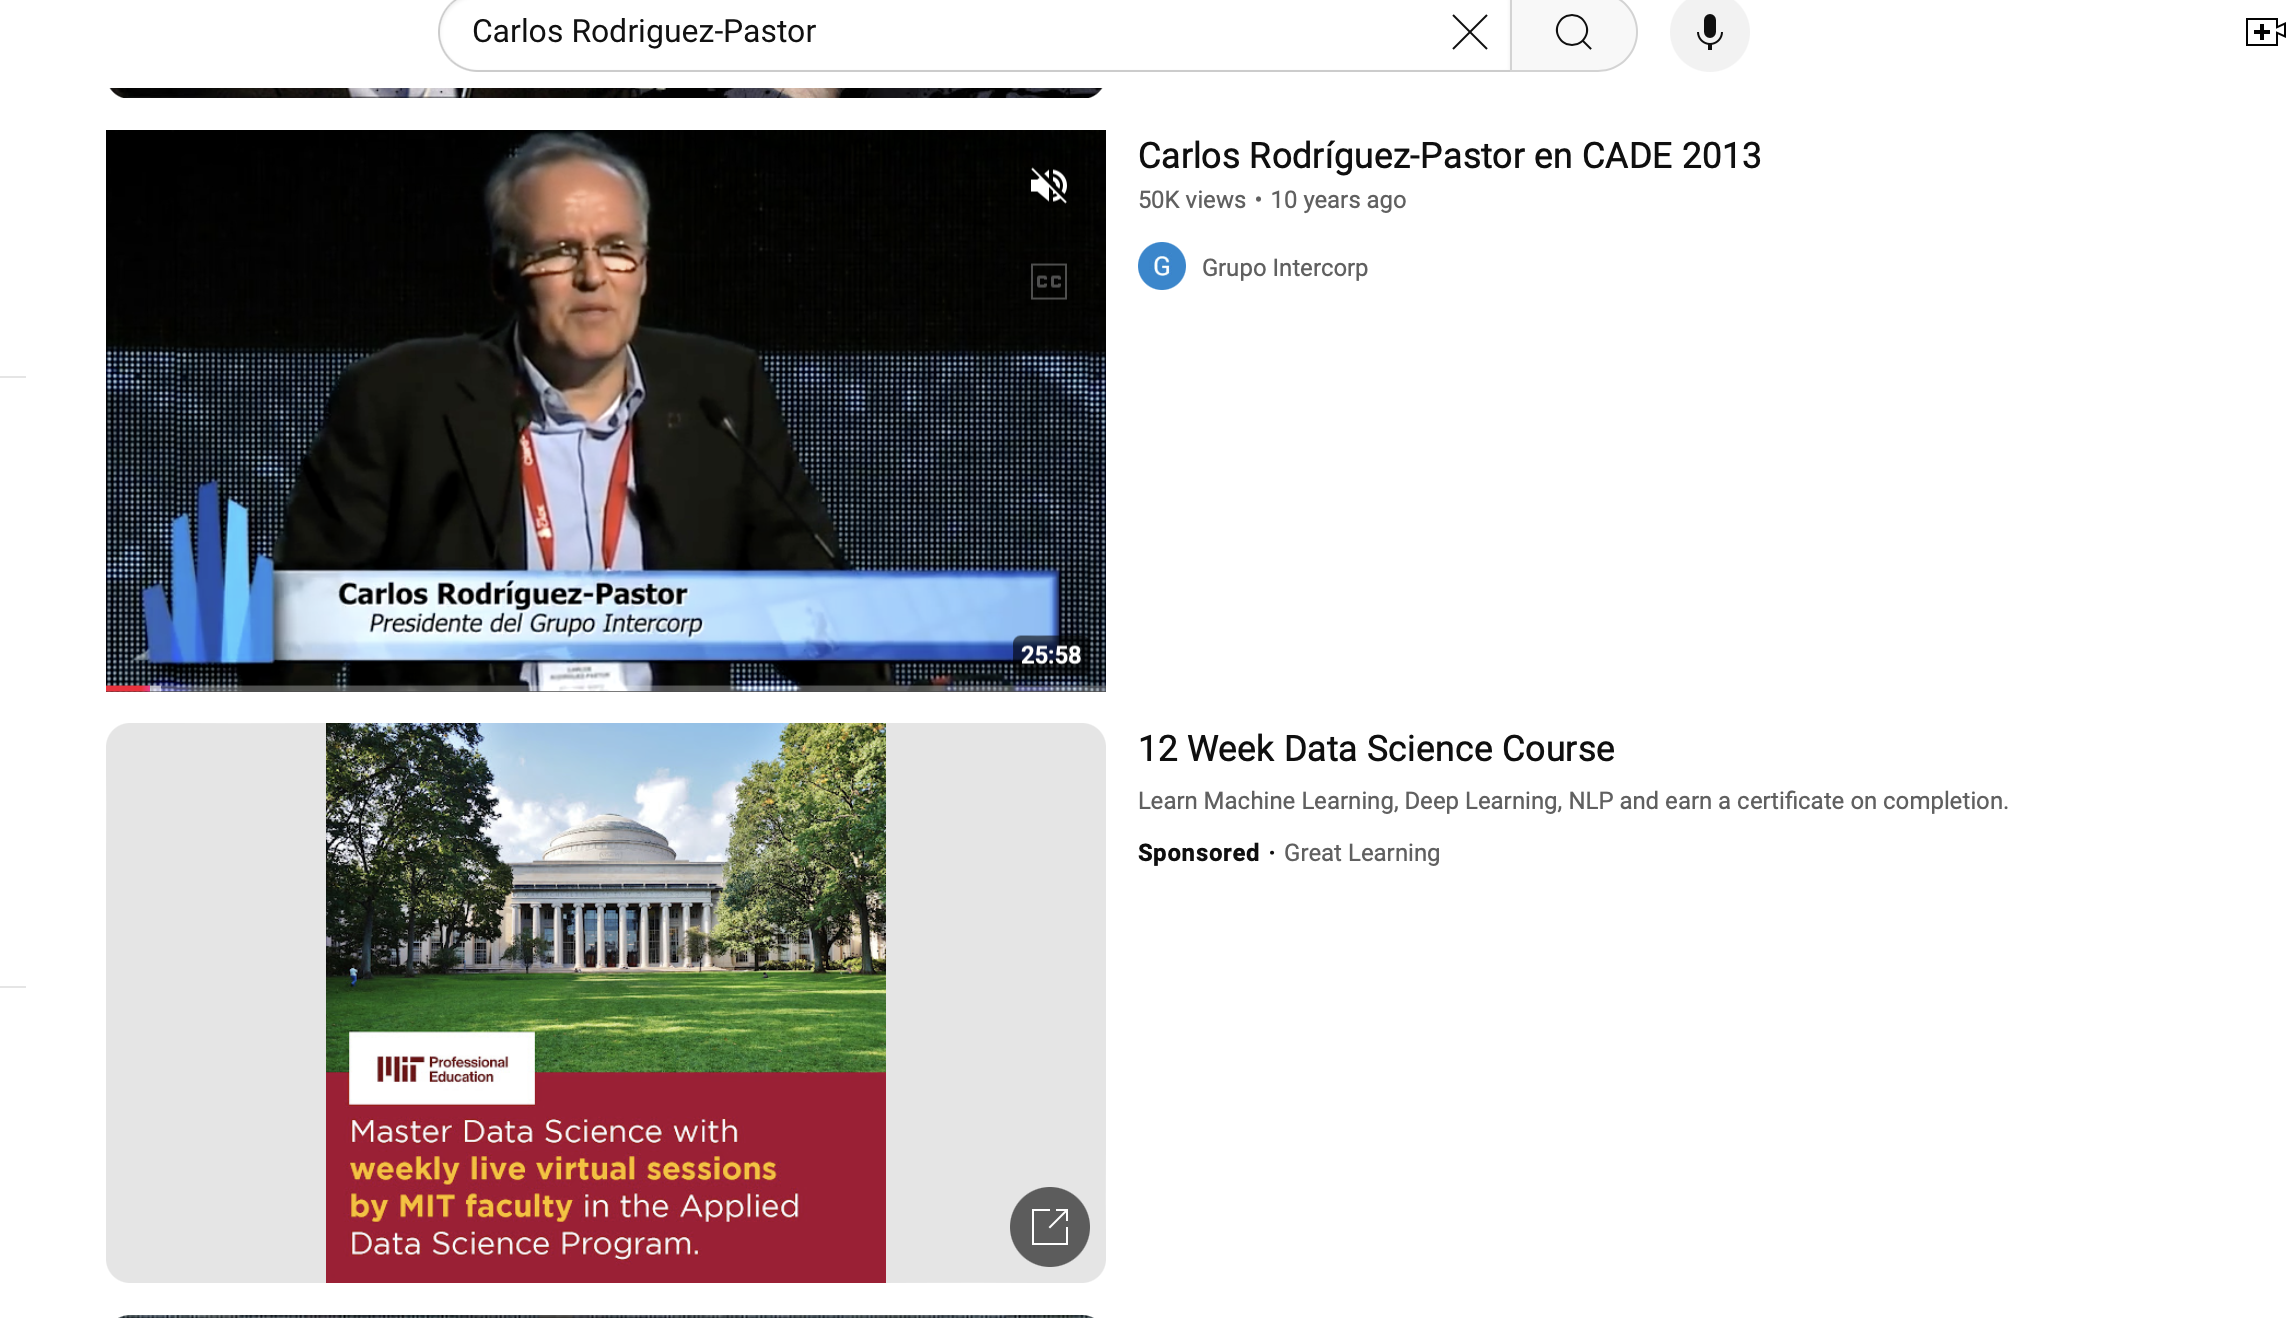Click the MIT Professional Education logo
Image resolution: width=2288 pixels, height=1318 pixels.
(442, 1069)
